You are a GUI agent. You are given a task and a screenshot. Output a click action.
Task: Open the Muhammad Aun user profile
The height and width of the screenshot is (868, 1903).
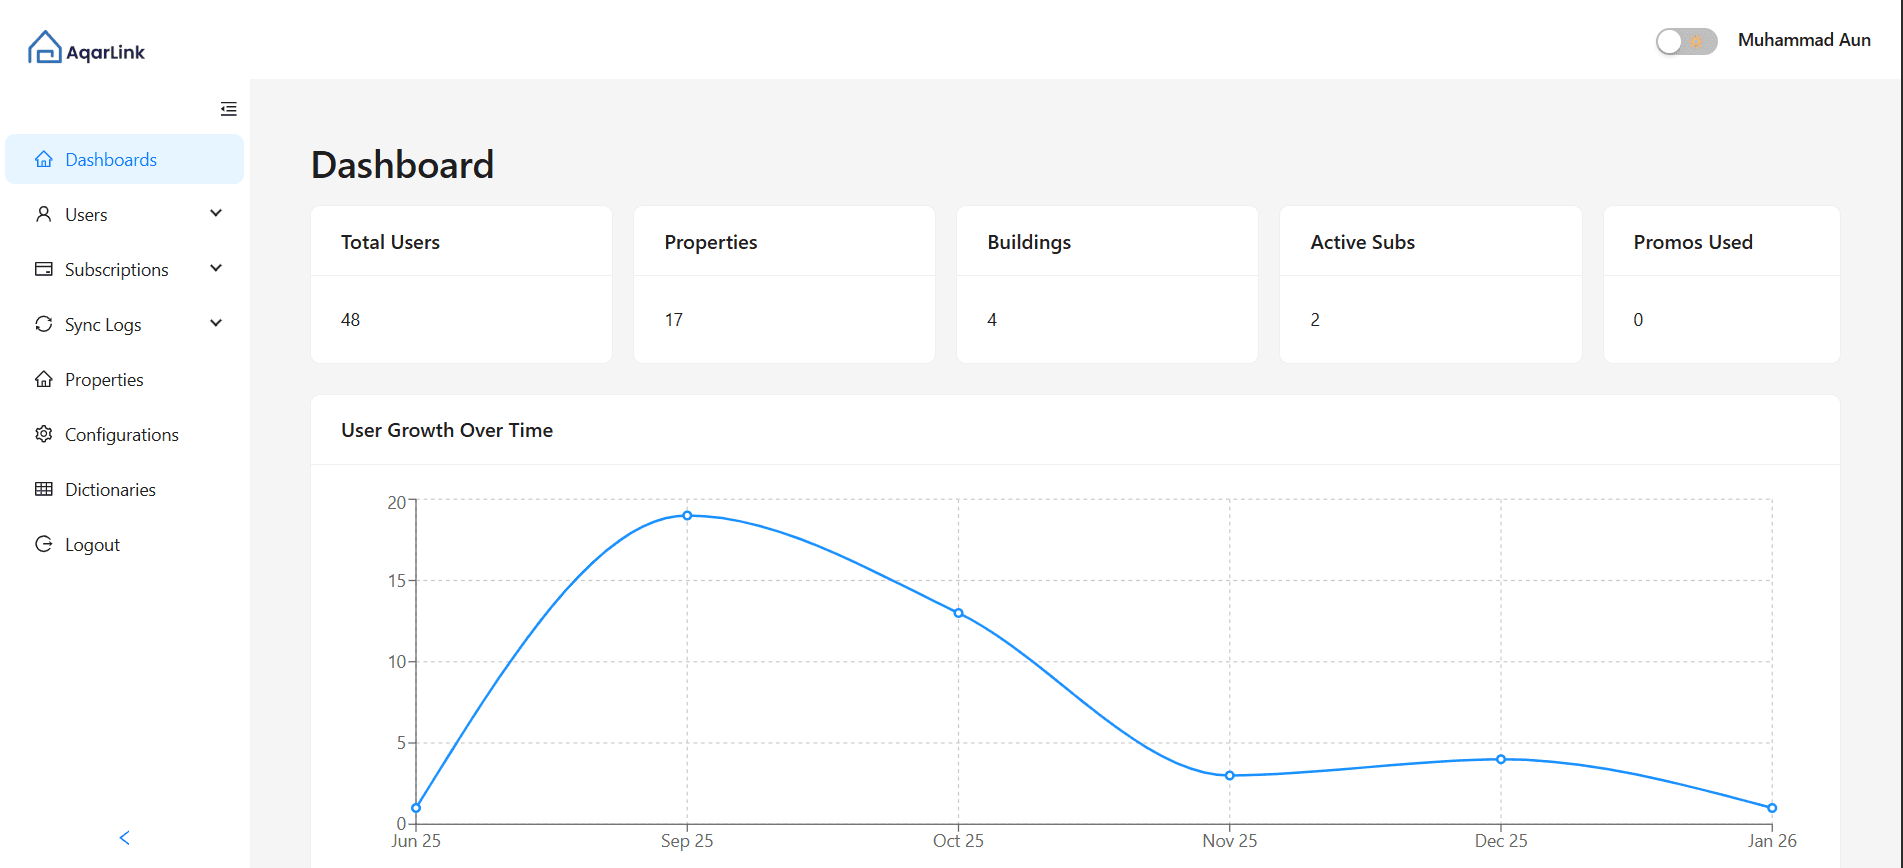coord(1803,40)
